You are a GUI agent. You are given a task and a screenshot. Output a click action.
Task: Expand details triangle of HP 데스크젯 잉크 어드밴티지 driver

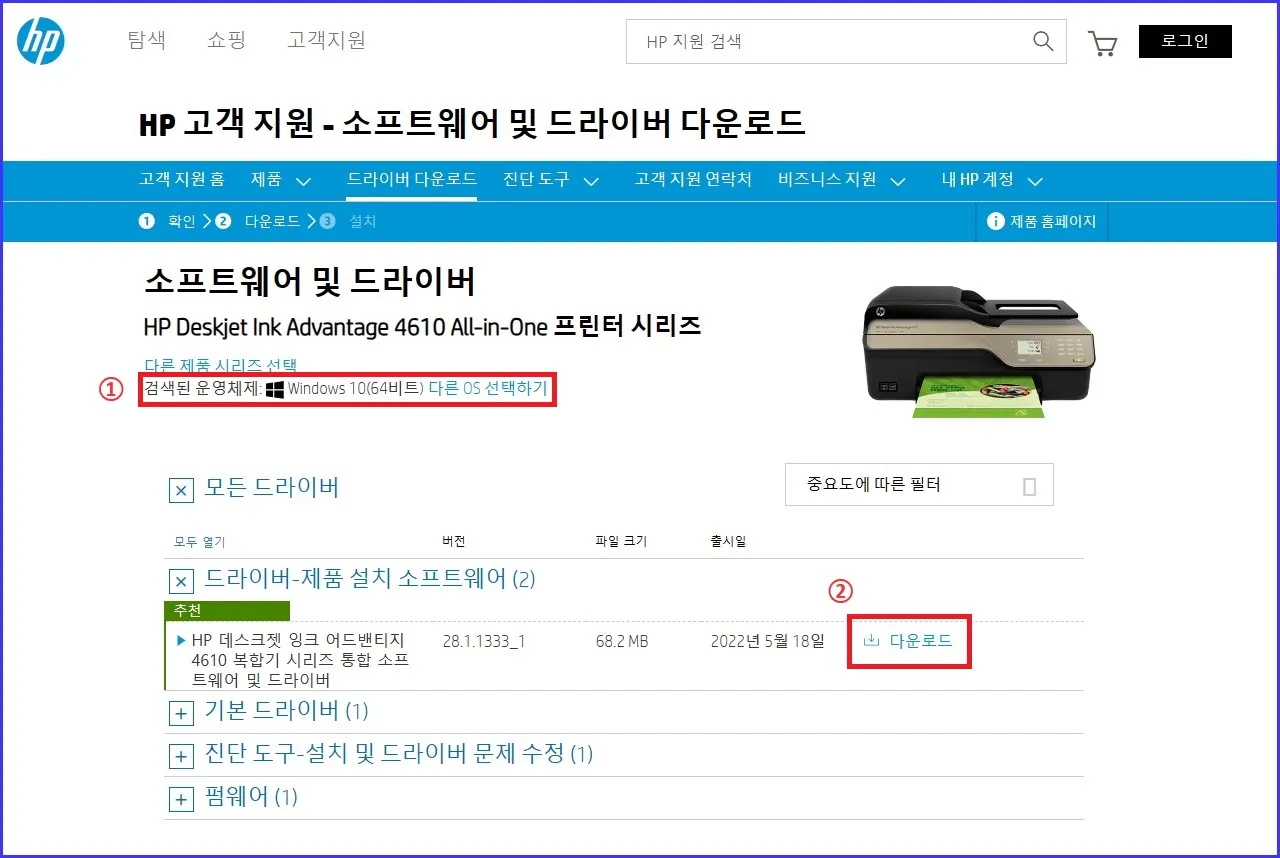[181, 640]
